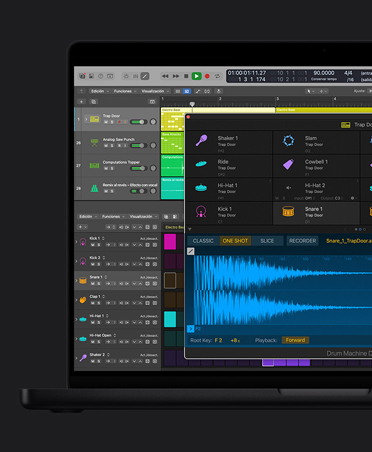This screenshot has width=372, height=452.
Task: Solo the Analog Saw Punch track
Action: (x=112, y=146)
